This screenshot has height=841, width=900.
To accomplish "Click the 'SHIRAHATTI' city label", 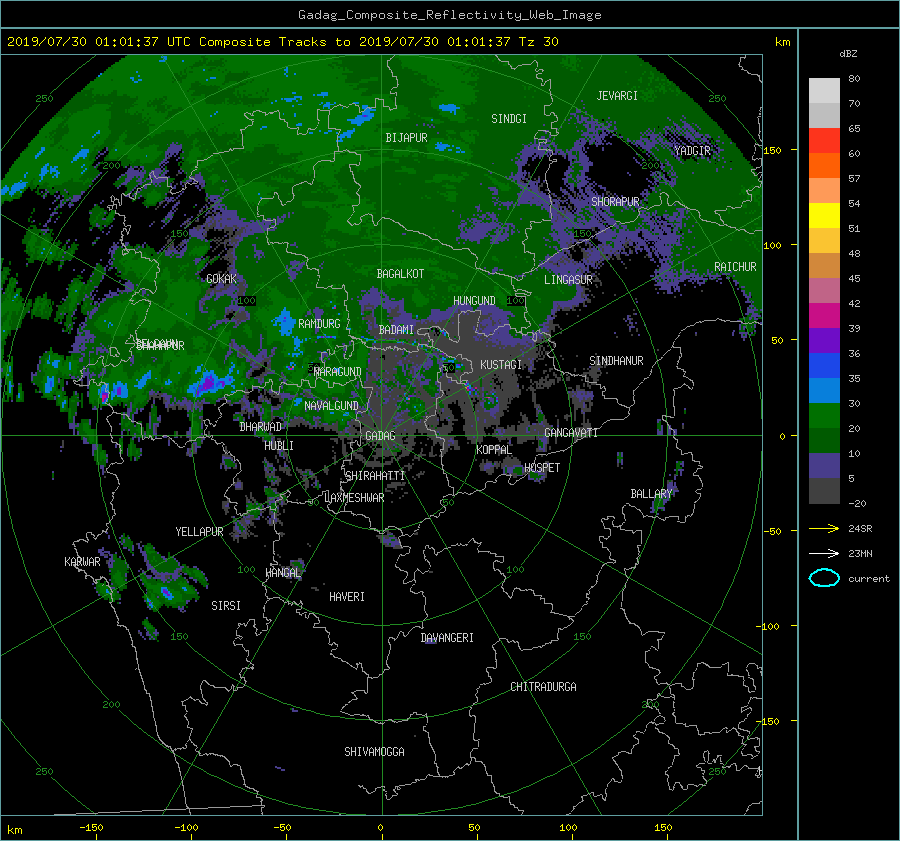I will 375,476.
